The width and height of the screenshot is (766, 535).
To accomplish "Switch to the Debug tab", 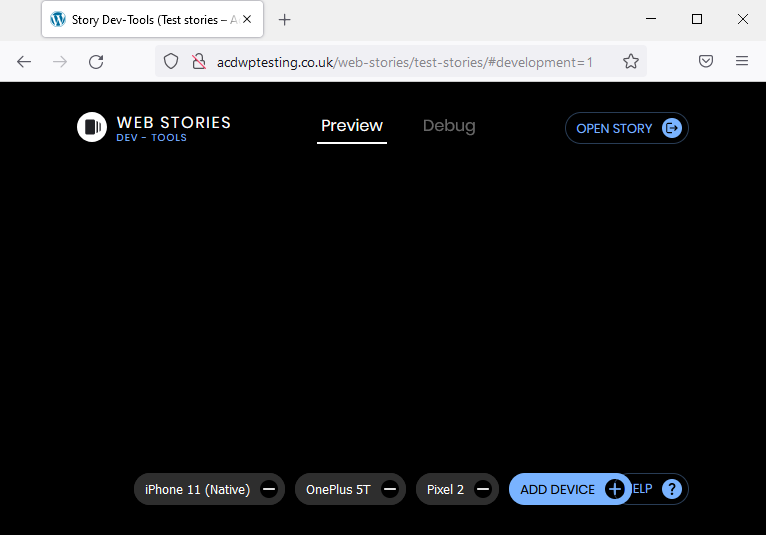I will coord(449,126).
